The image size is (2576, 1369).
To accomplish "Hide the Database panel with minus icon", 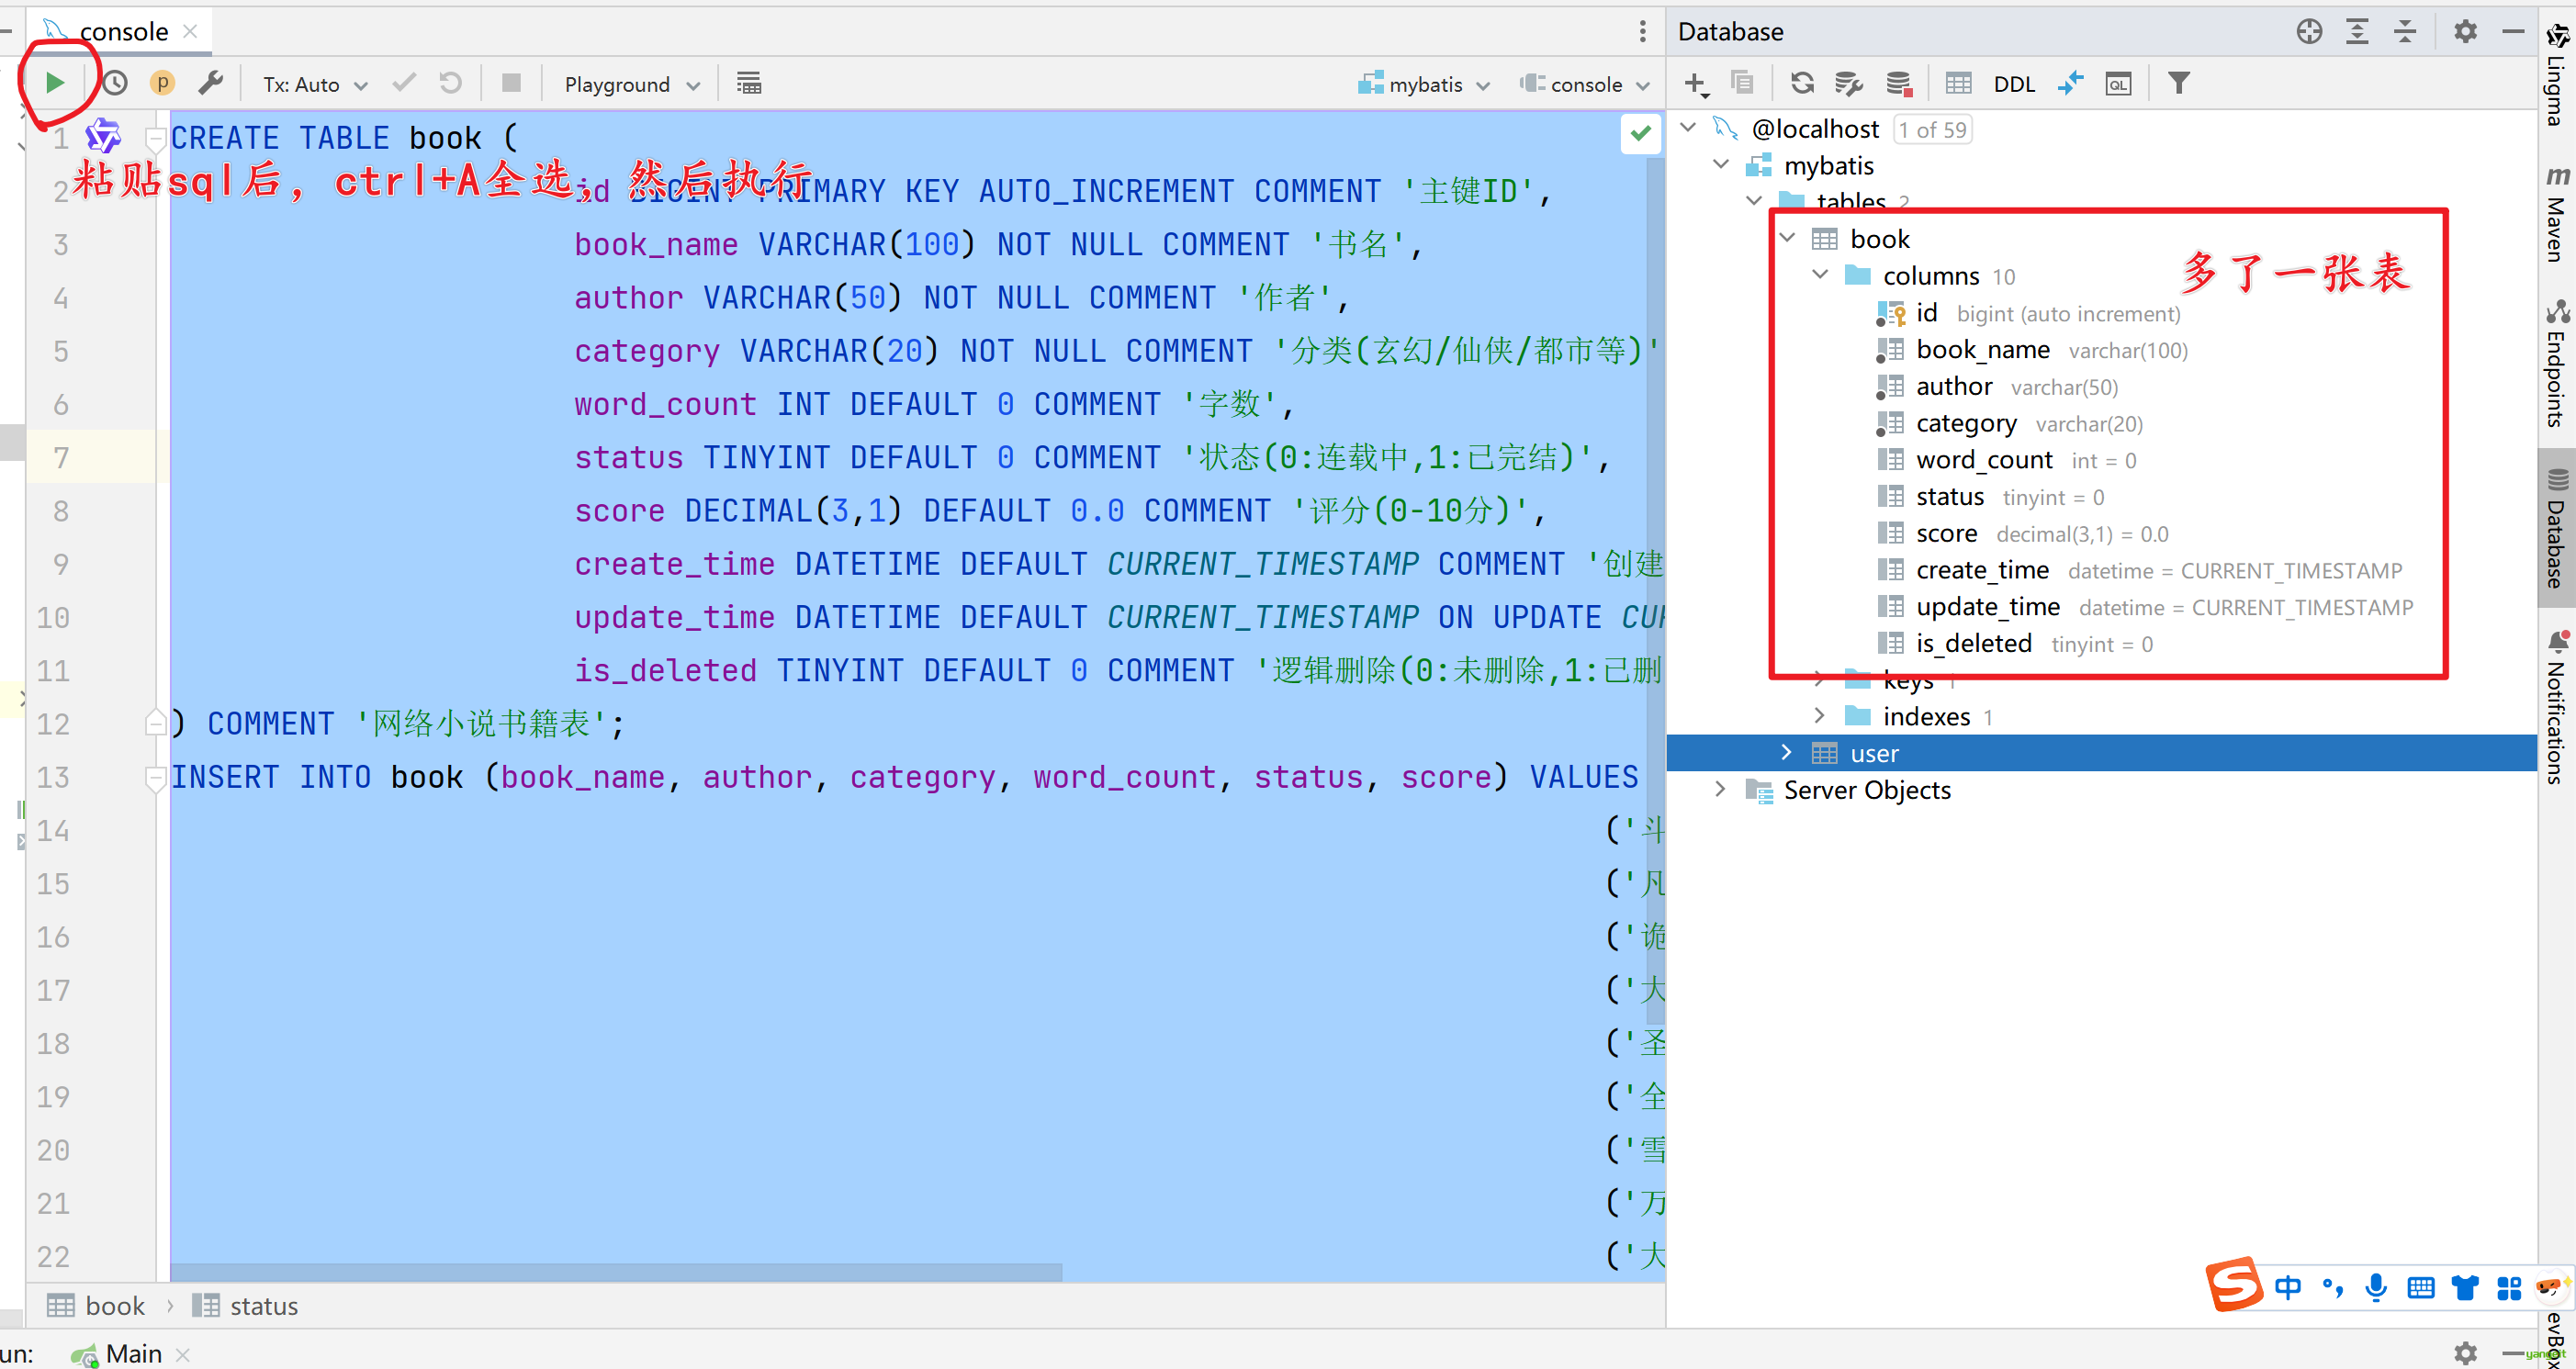I will click(x=2514, y=31).
